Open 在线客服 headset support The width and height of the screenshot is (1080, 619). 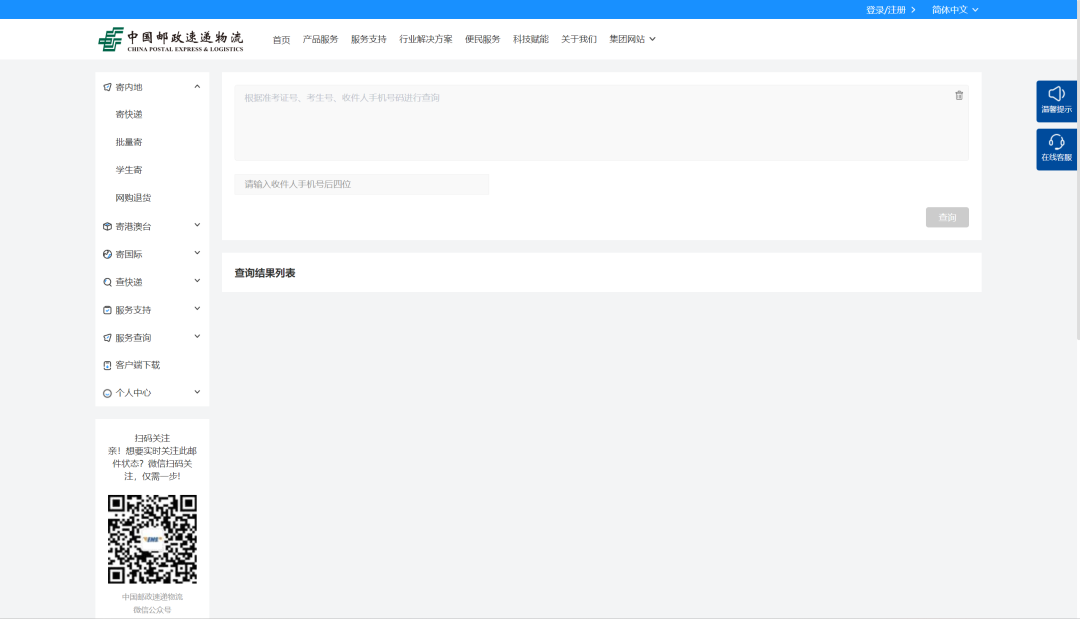click(1056, 149)
